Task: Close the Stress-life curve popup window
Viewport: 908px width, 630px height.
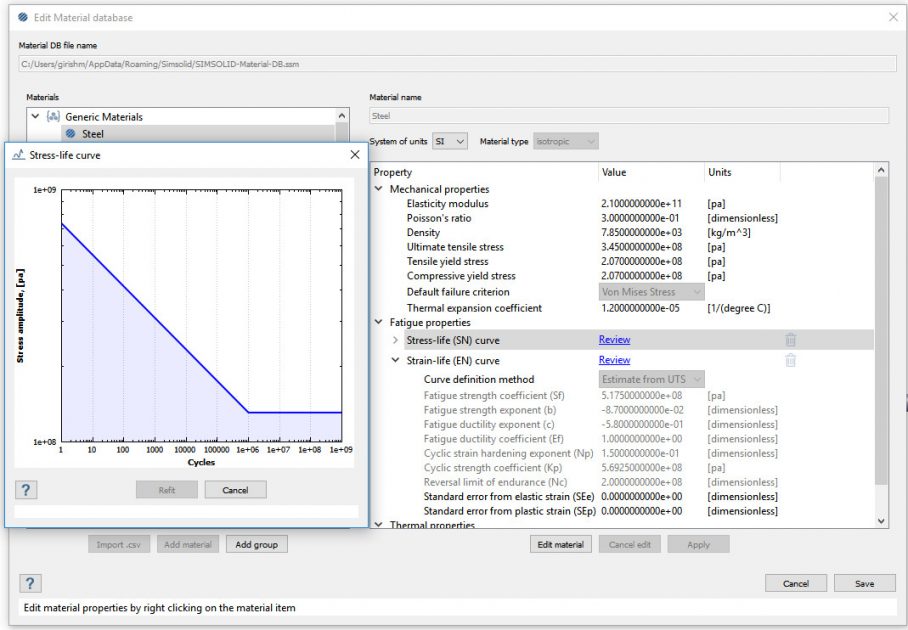Action: point(354,155)
